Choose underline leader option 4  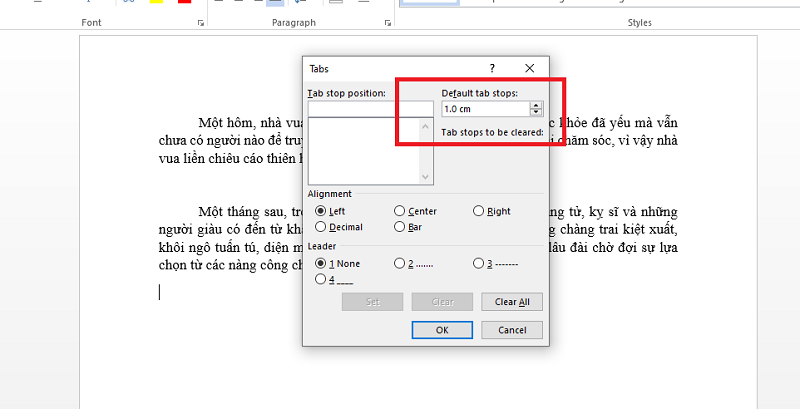click(x=321, y=279)
